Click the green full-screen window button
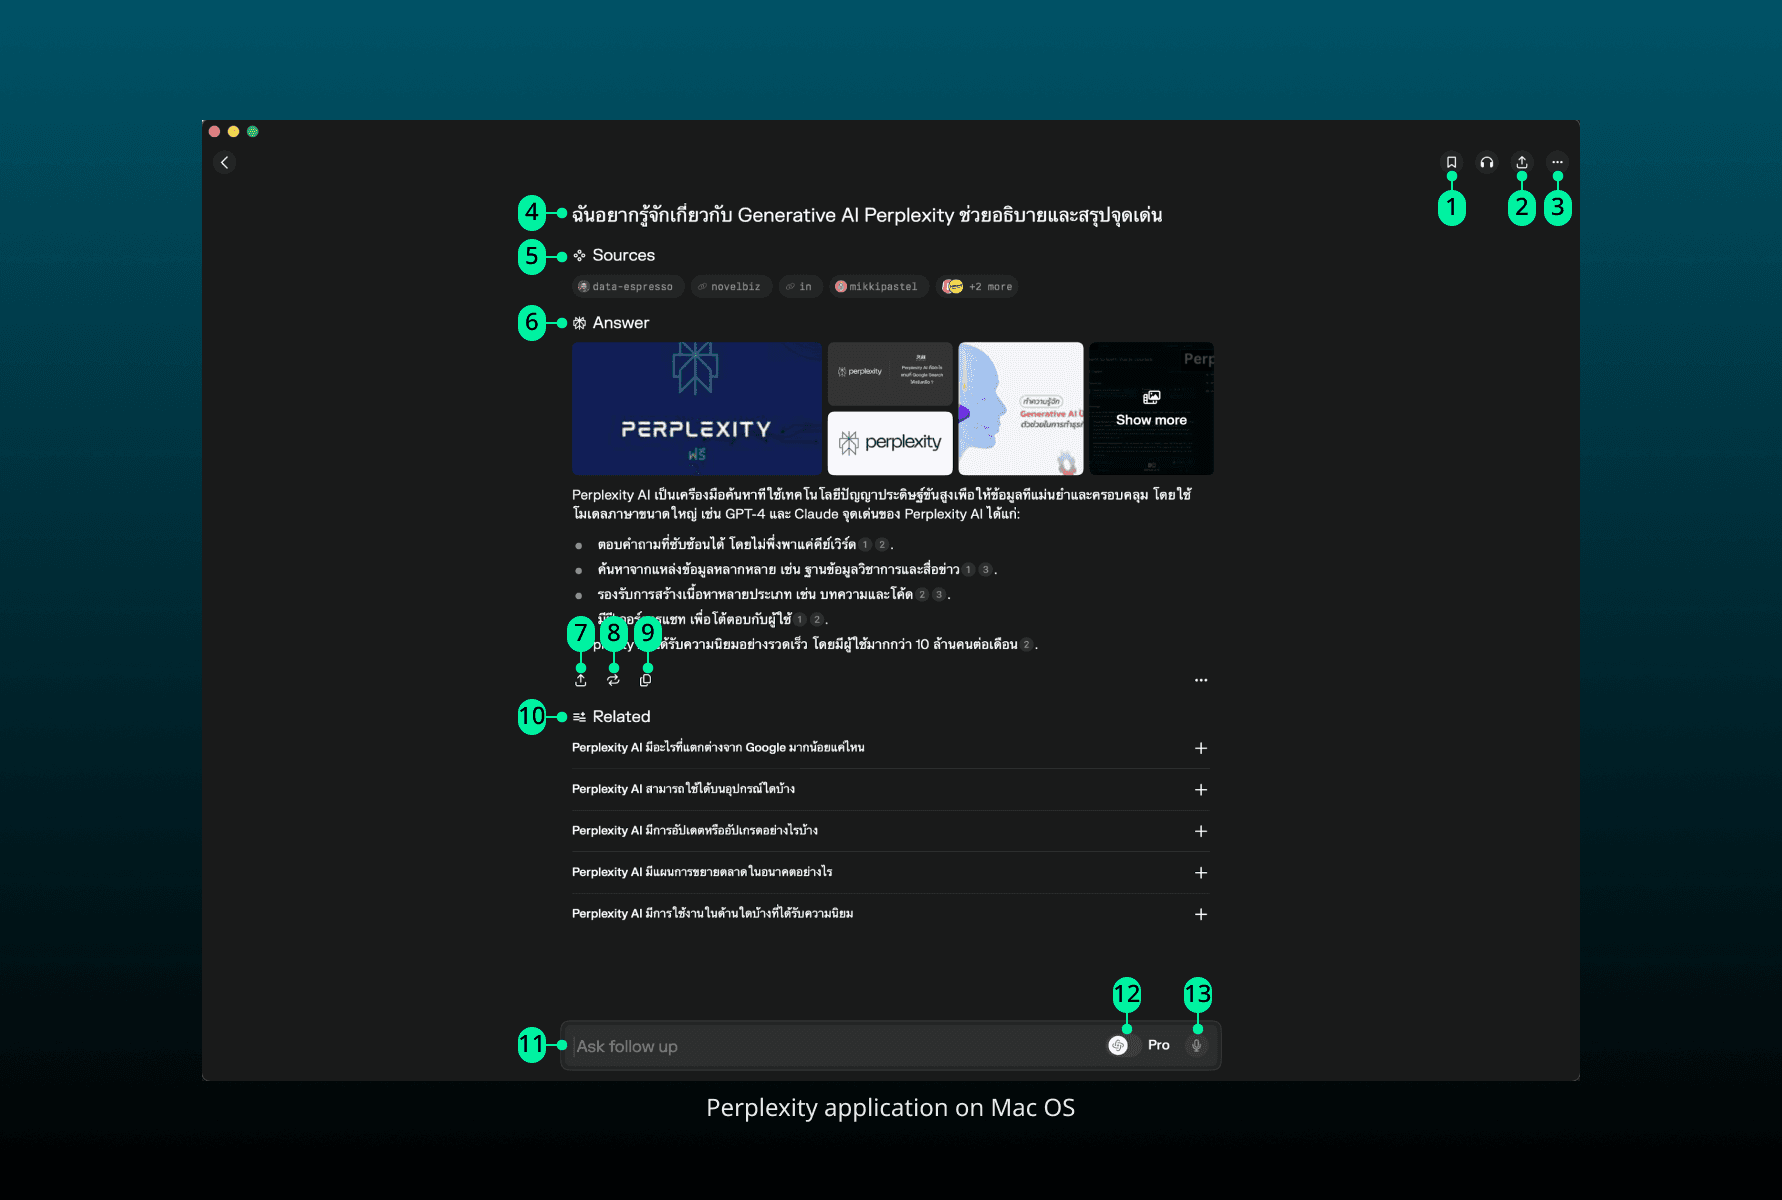 (253, 131)
